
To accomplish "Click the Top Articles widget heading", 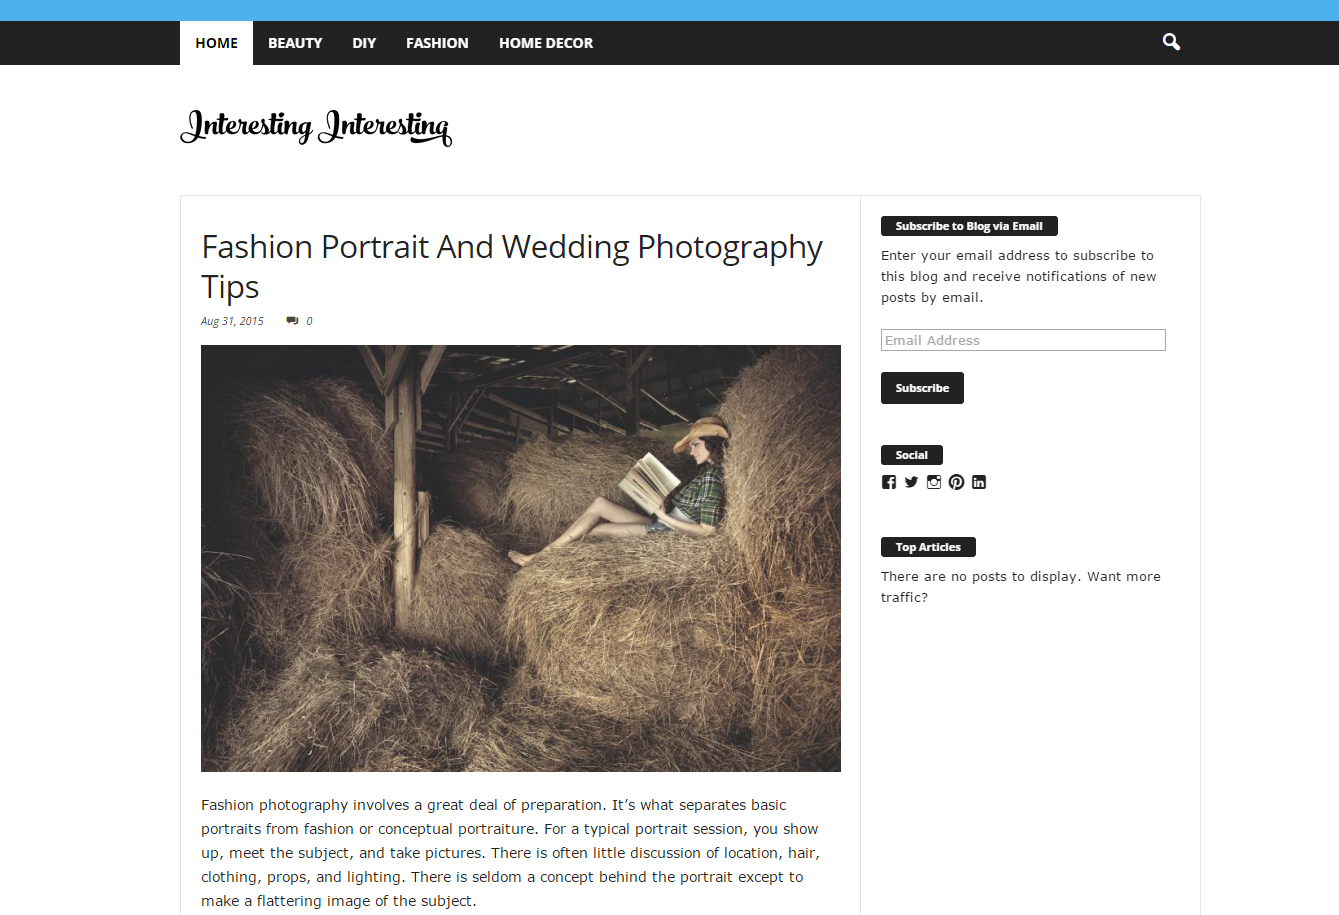I will click(x=928, y=547).
